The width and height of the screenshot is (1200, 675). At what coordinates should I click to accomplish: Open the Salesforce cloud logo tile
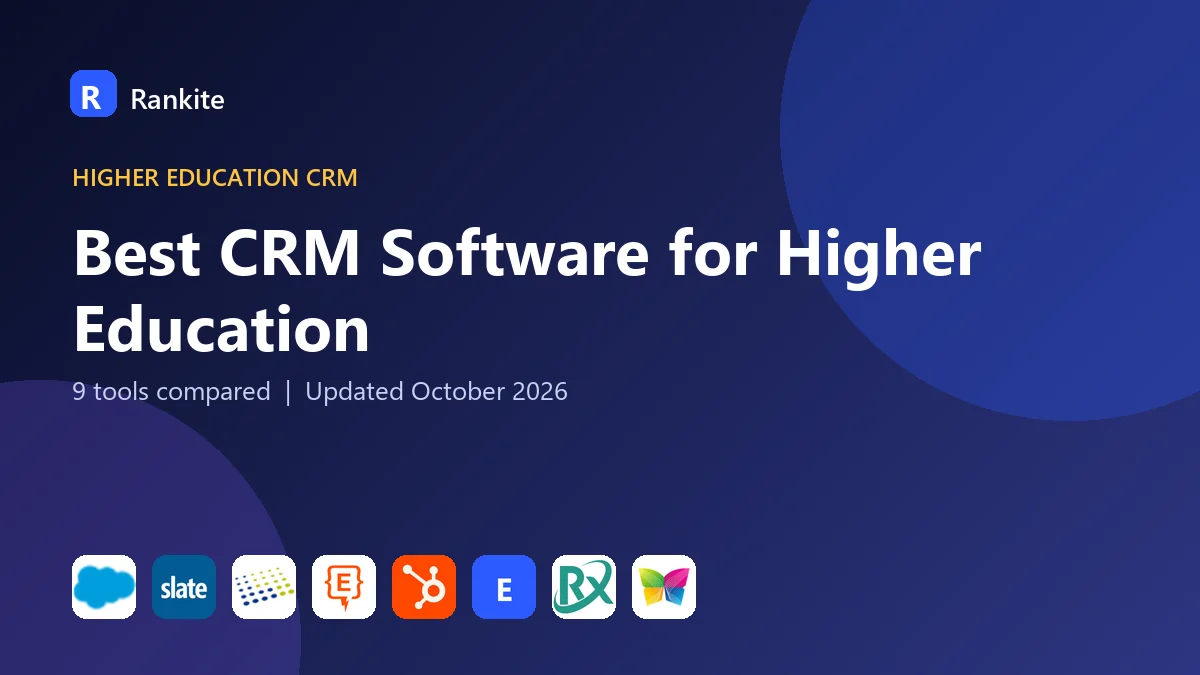point(104,587)
